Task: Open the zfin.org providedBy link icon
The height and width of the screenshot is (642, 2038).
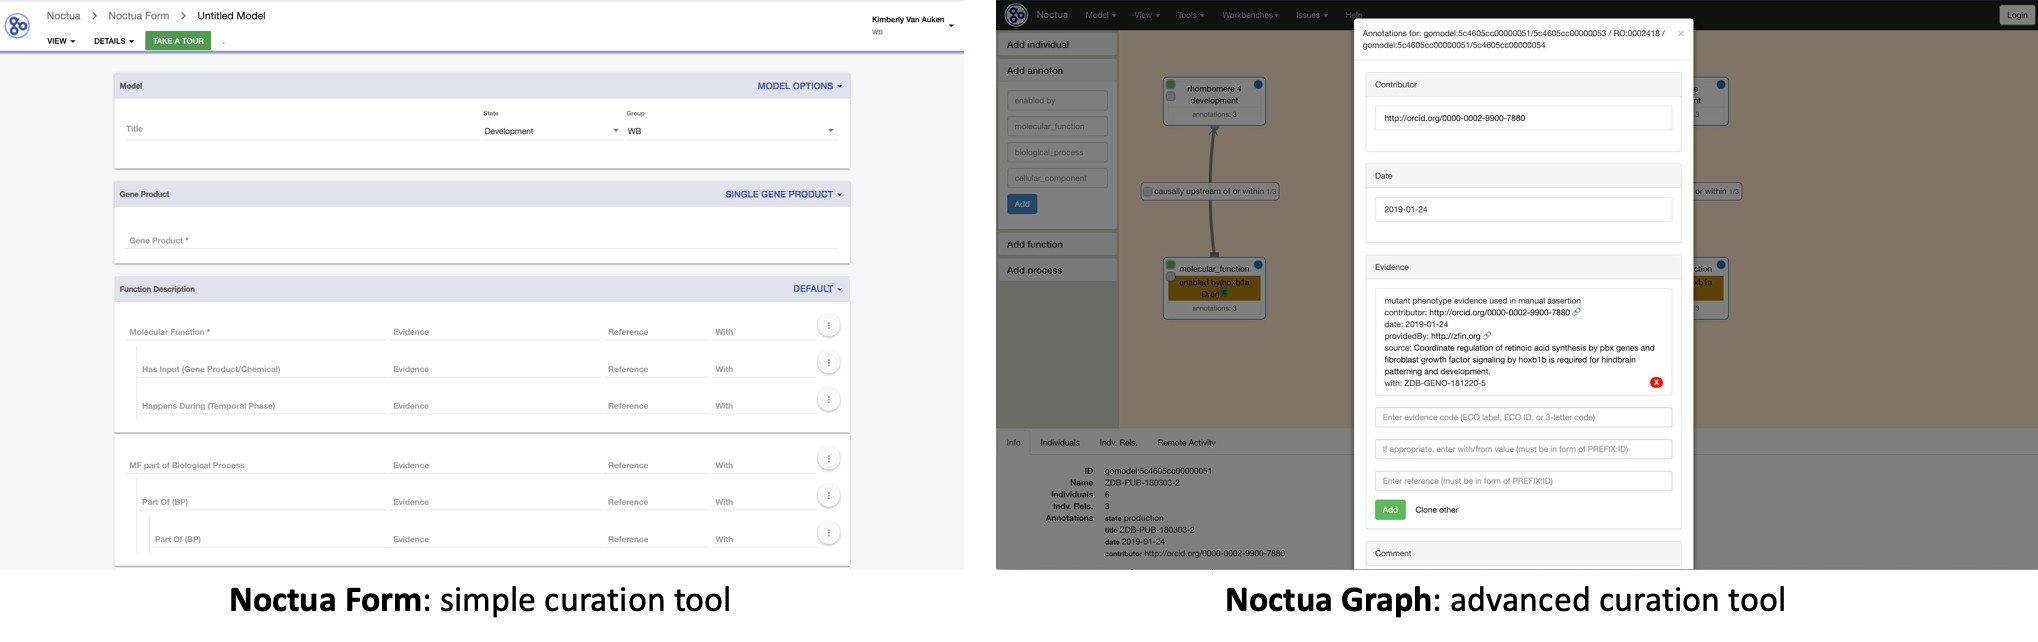Action: (x=1487, y=336)
